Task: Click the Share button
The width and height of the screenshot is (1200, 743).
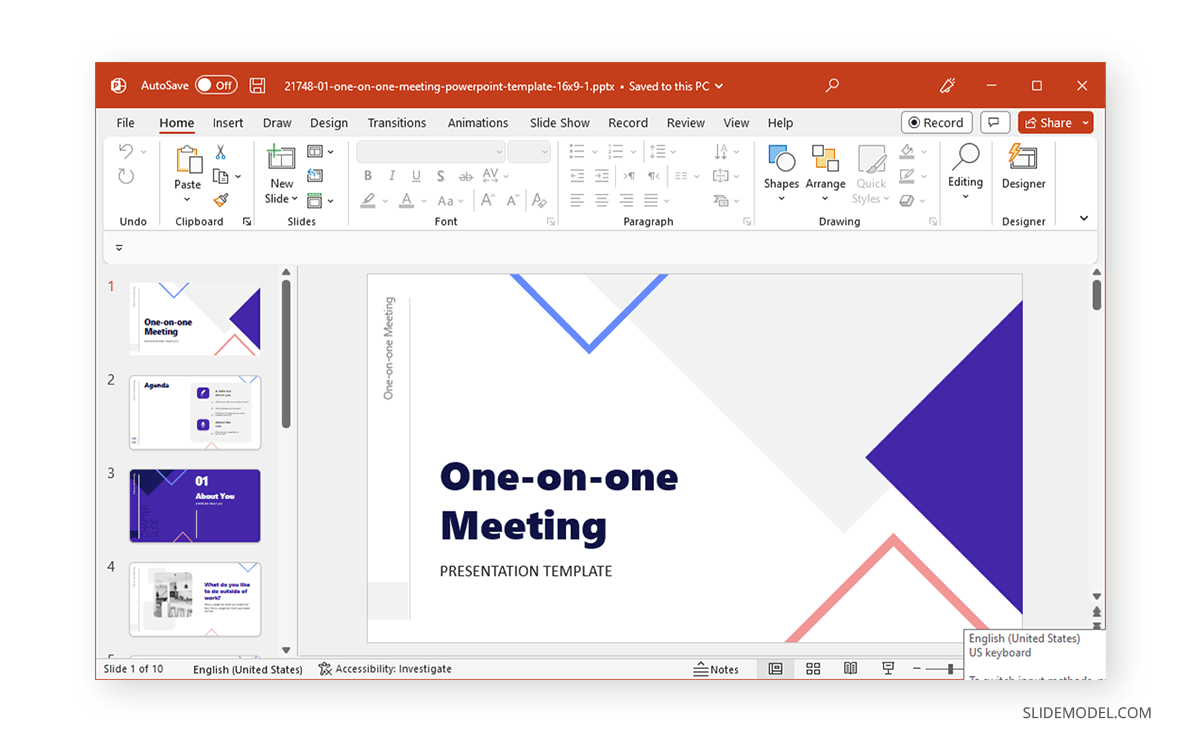Action: pyautogui.click(x=1049, y=123)
